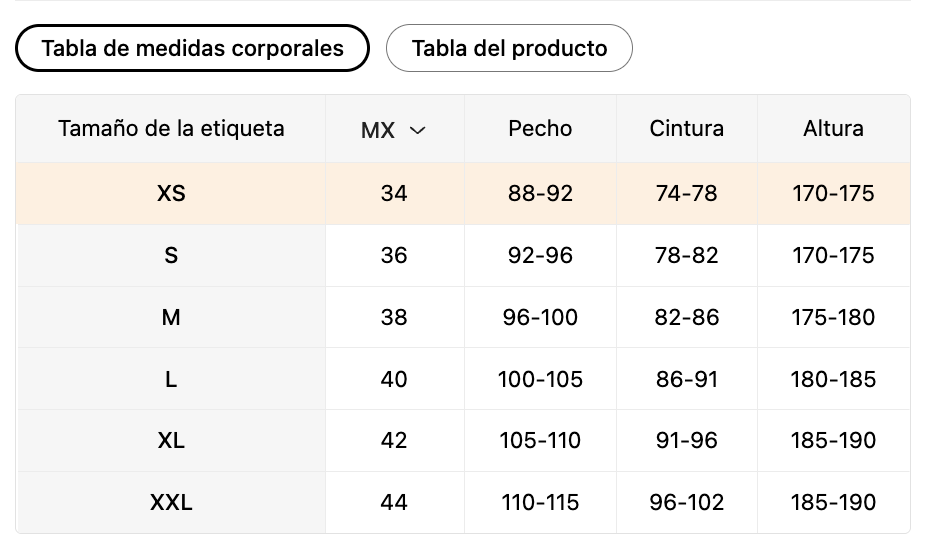Image resolution: width=926 pixels, height=546 pixels.
Task: Click the chest measurement 110-115 cell
Action: click(540, 502)
